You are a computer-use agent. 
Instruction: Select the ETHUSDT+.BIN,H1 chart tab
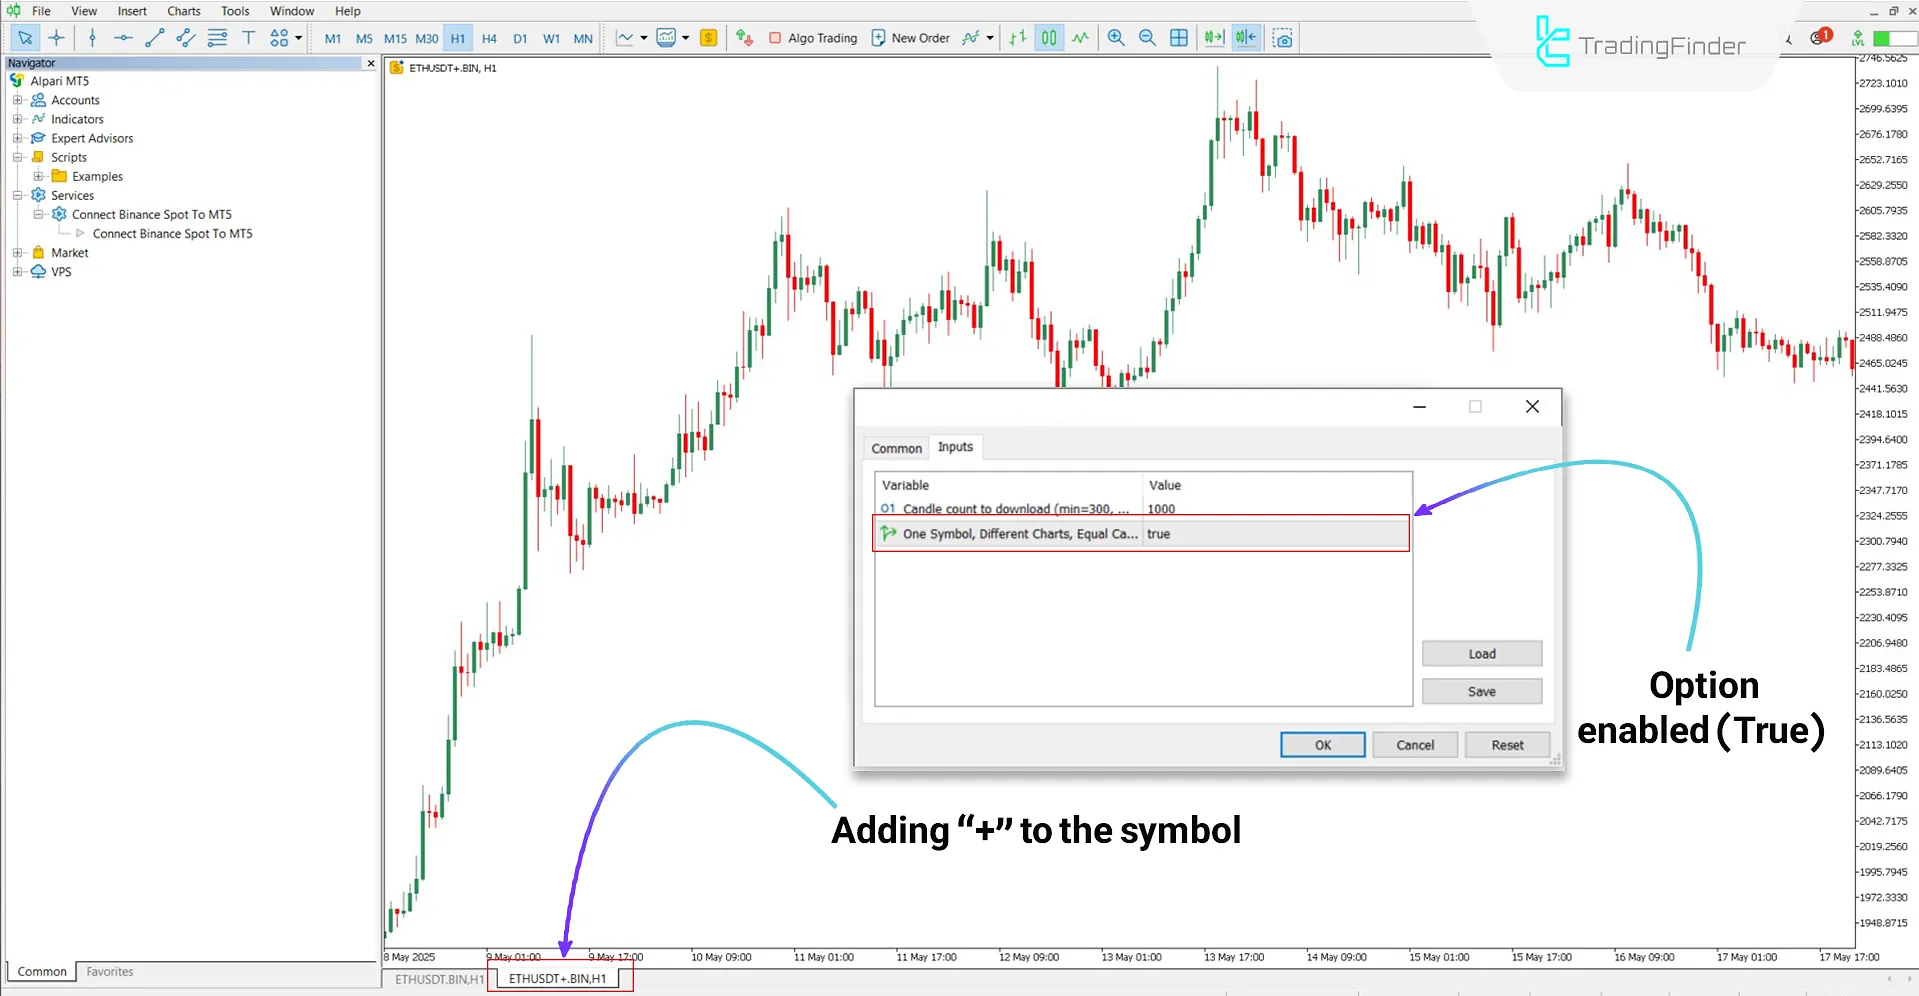pos(558,978)
